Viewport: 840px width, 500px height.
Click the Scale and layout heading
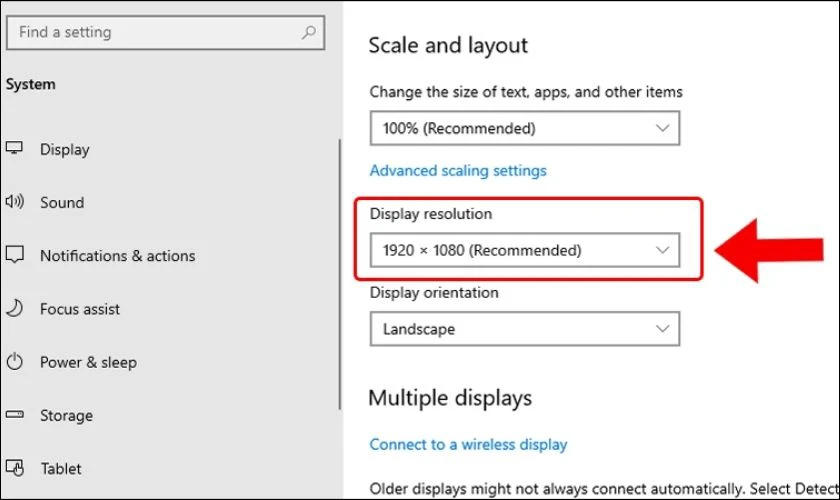click(x=448, y=46)
